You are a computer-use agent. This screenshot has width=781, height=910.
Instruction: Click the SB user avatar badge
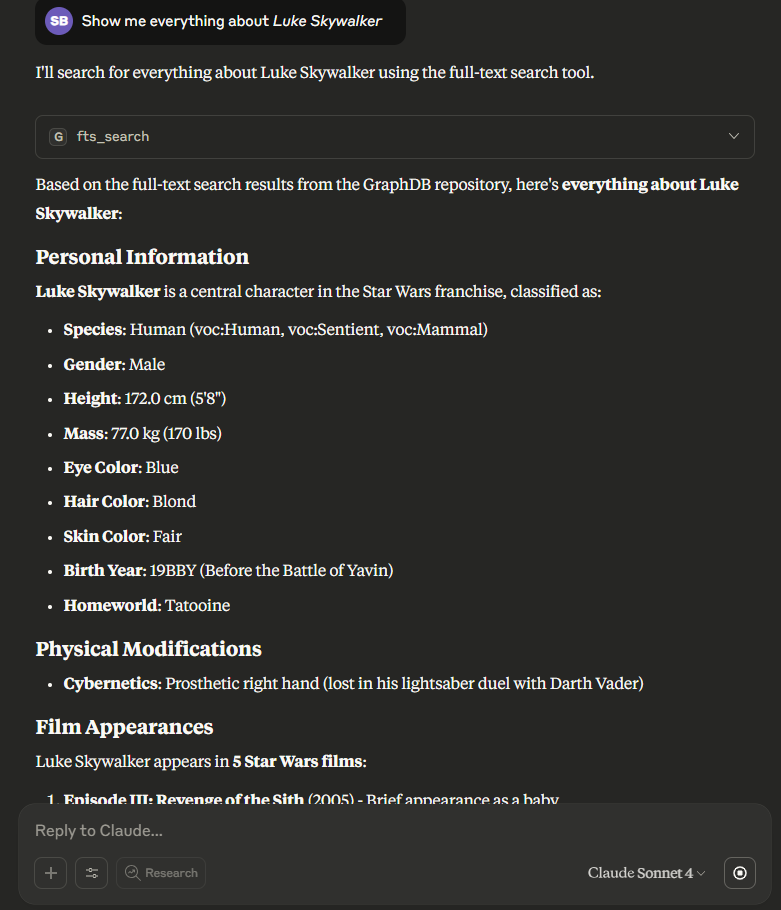(x=59, y=21)
